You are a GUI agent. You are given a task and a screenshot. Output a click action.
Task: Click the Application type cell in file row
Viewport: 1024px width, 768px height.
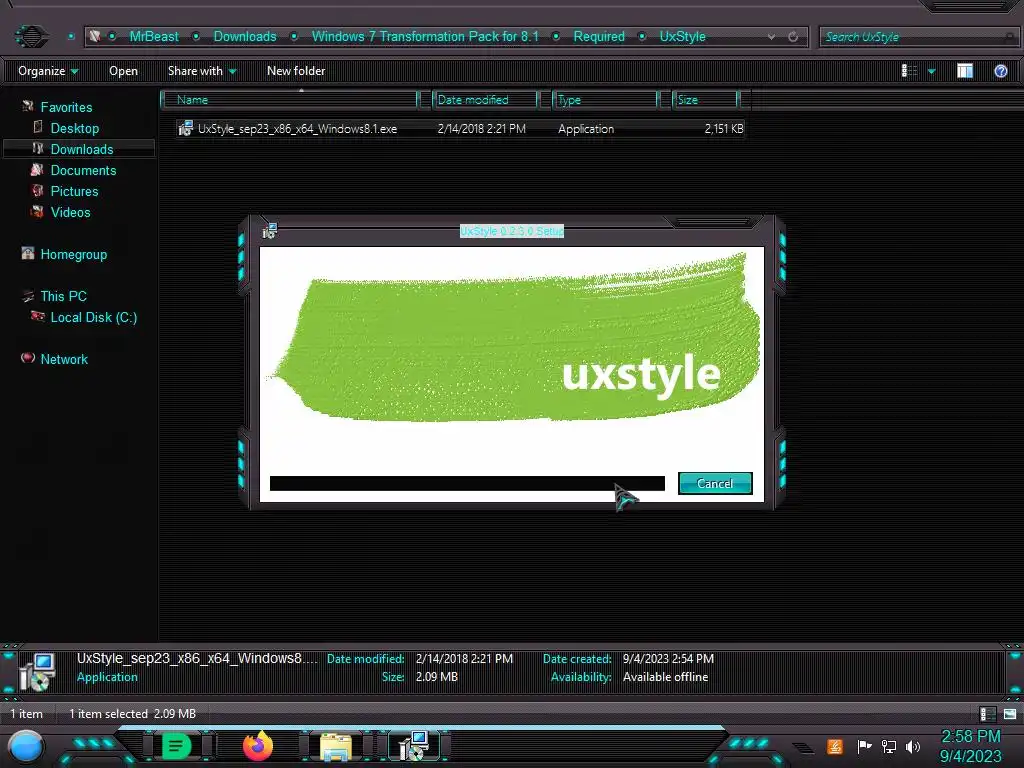pos(586,129)
